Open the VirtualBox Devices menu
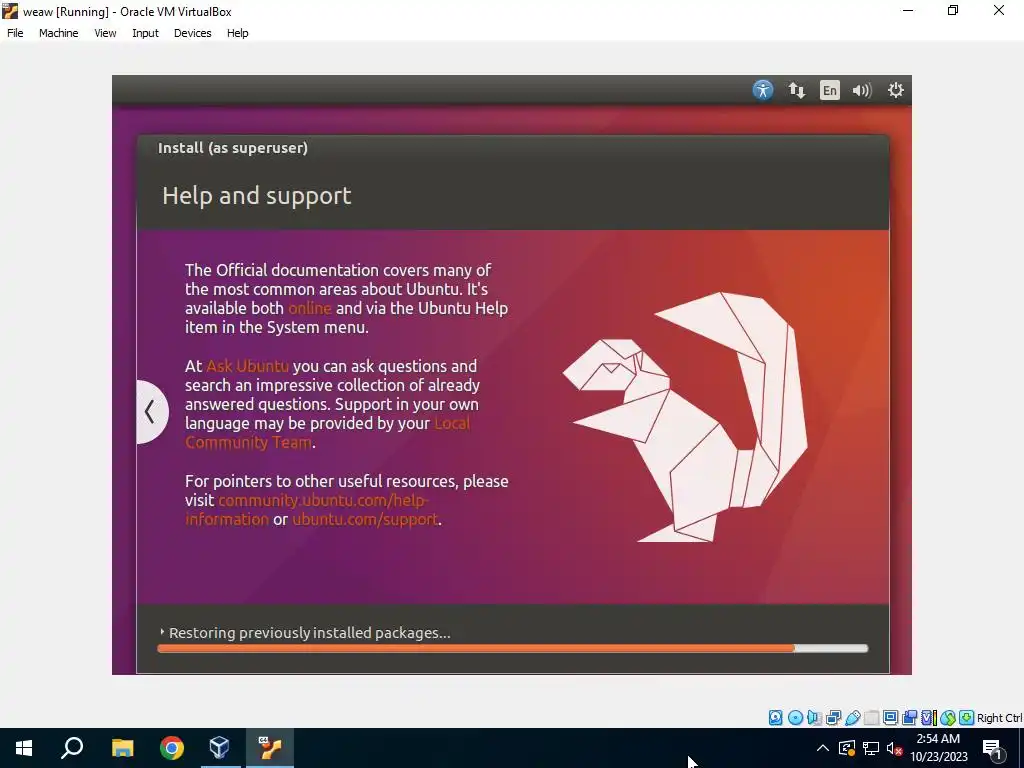 192,33
